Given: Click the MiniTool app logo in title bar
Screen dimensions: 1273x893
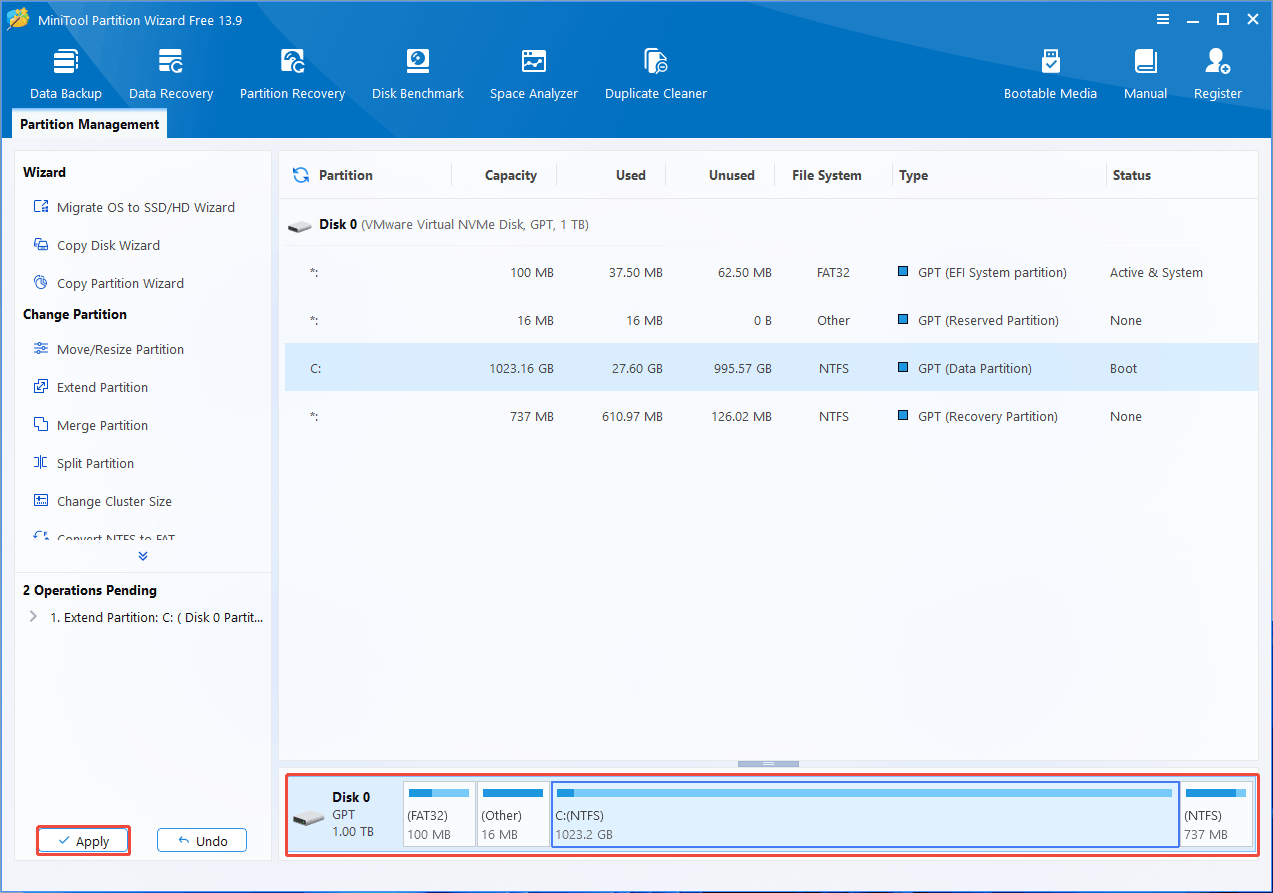Looking at the screenshot, I should coord(19,19).
